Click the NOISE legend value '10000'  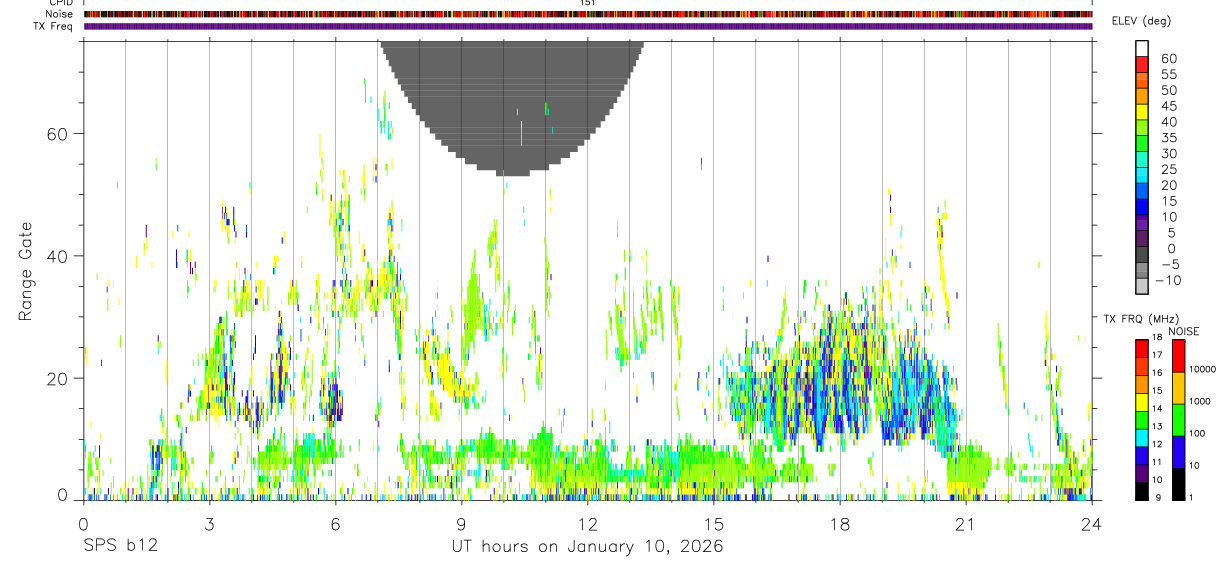(x=1202, y=370)
